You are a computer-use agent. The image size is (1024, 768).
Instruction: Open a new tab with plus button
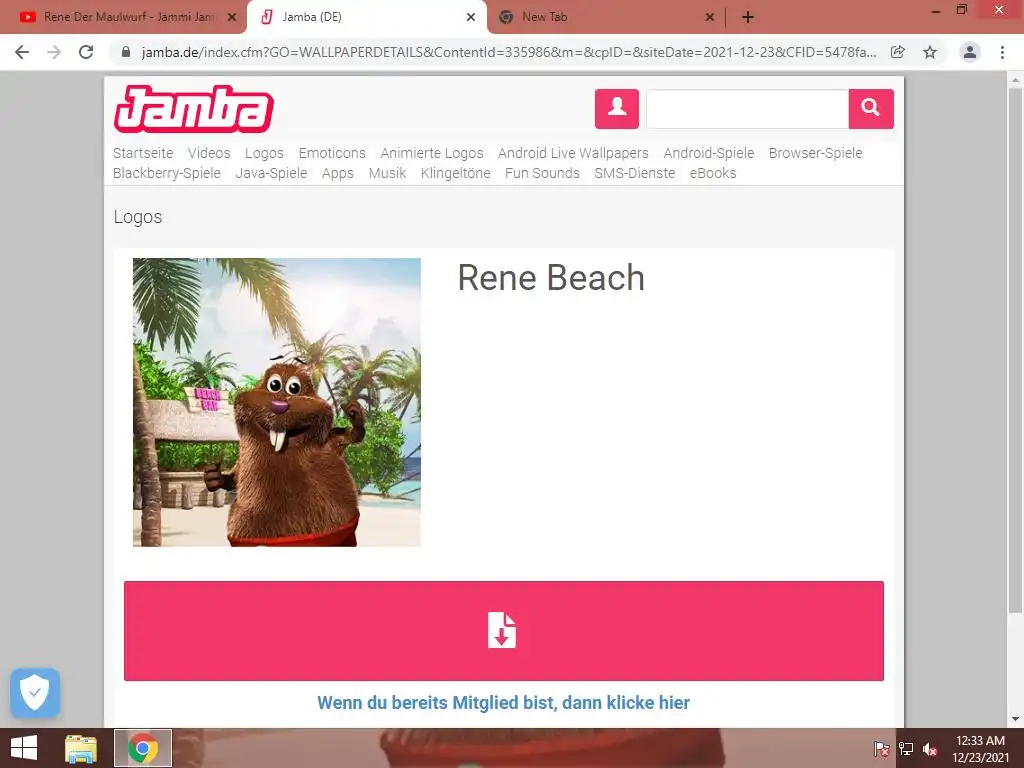tap(748, 17)
